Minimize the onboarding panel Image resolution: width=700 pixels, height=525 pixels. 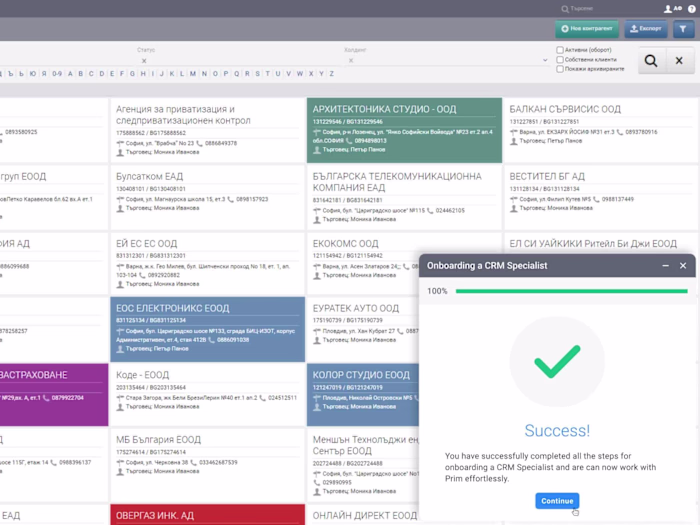click(666, 266)
